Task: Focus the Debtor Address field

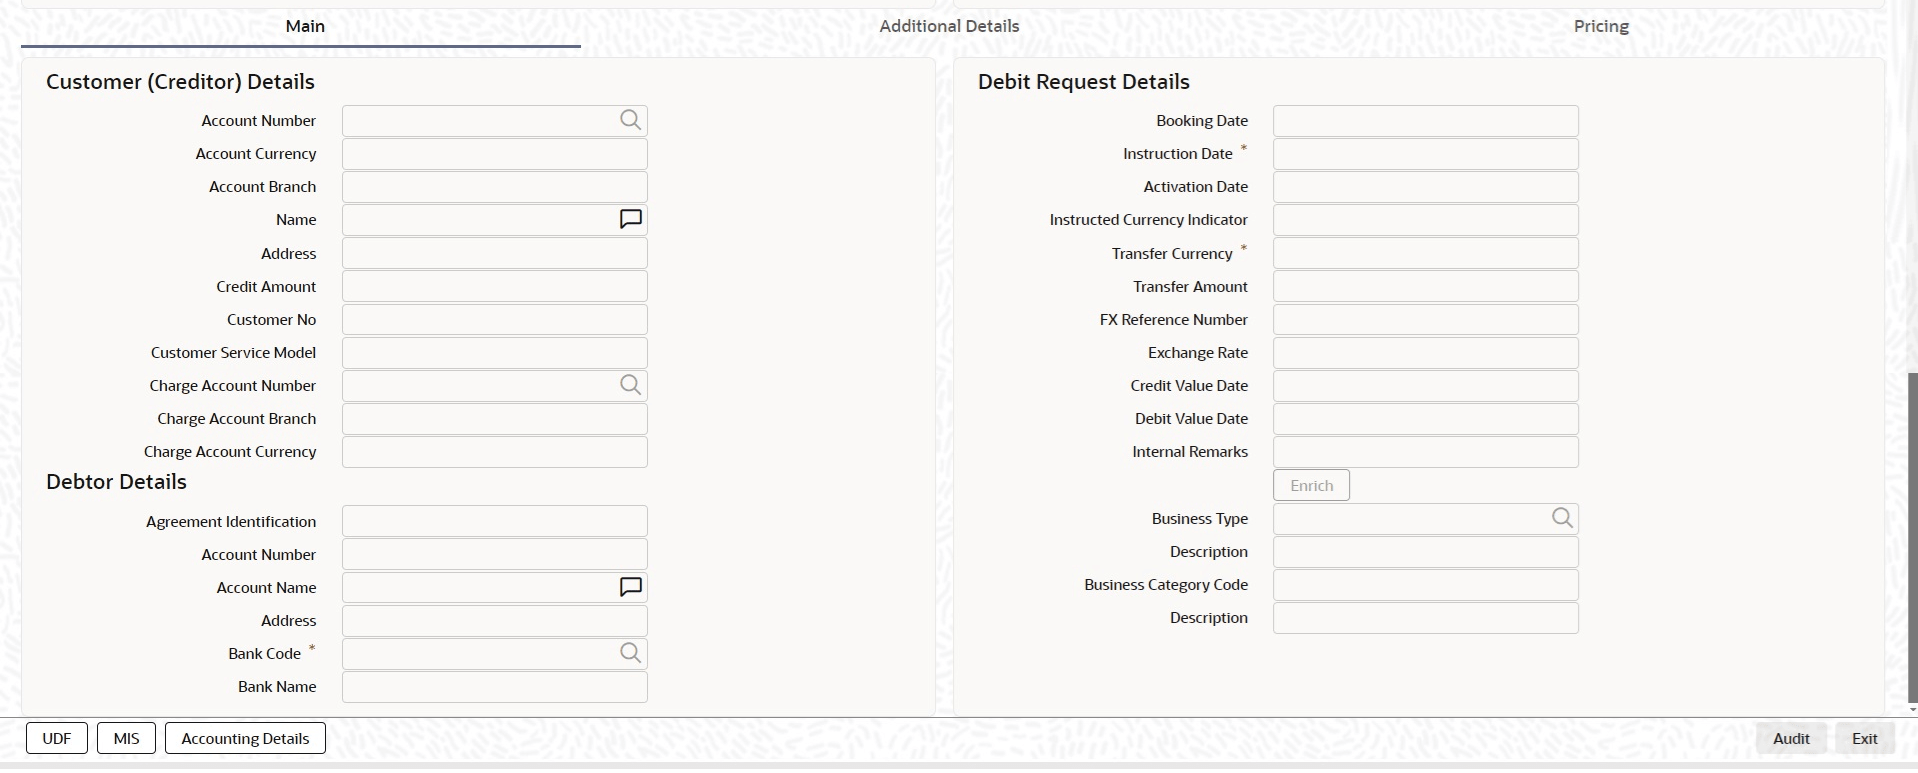Action: coord(495,620)
